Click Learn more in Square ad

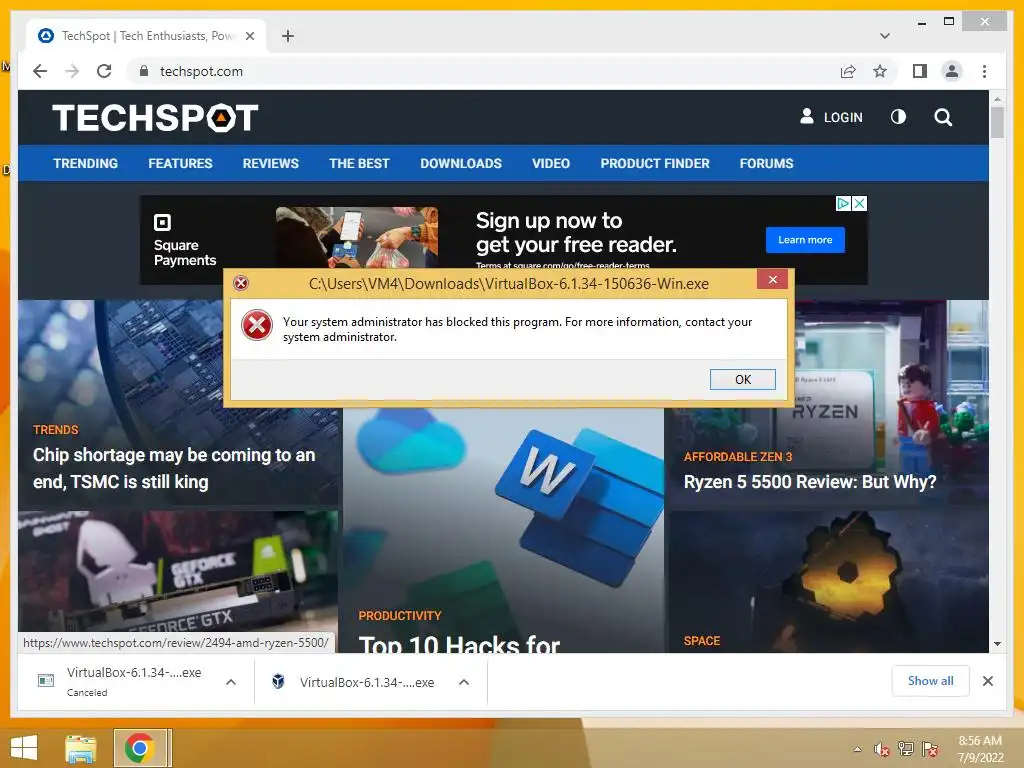pos(805,240)
